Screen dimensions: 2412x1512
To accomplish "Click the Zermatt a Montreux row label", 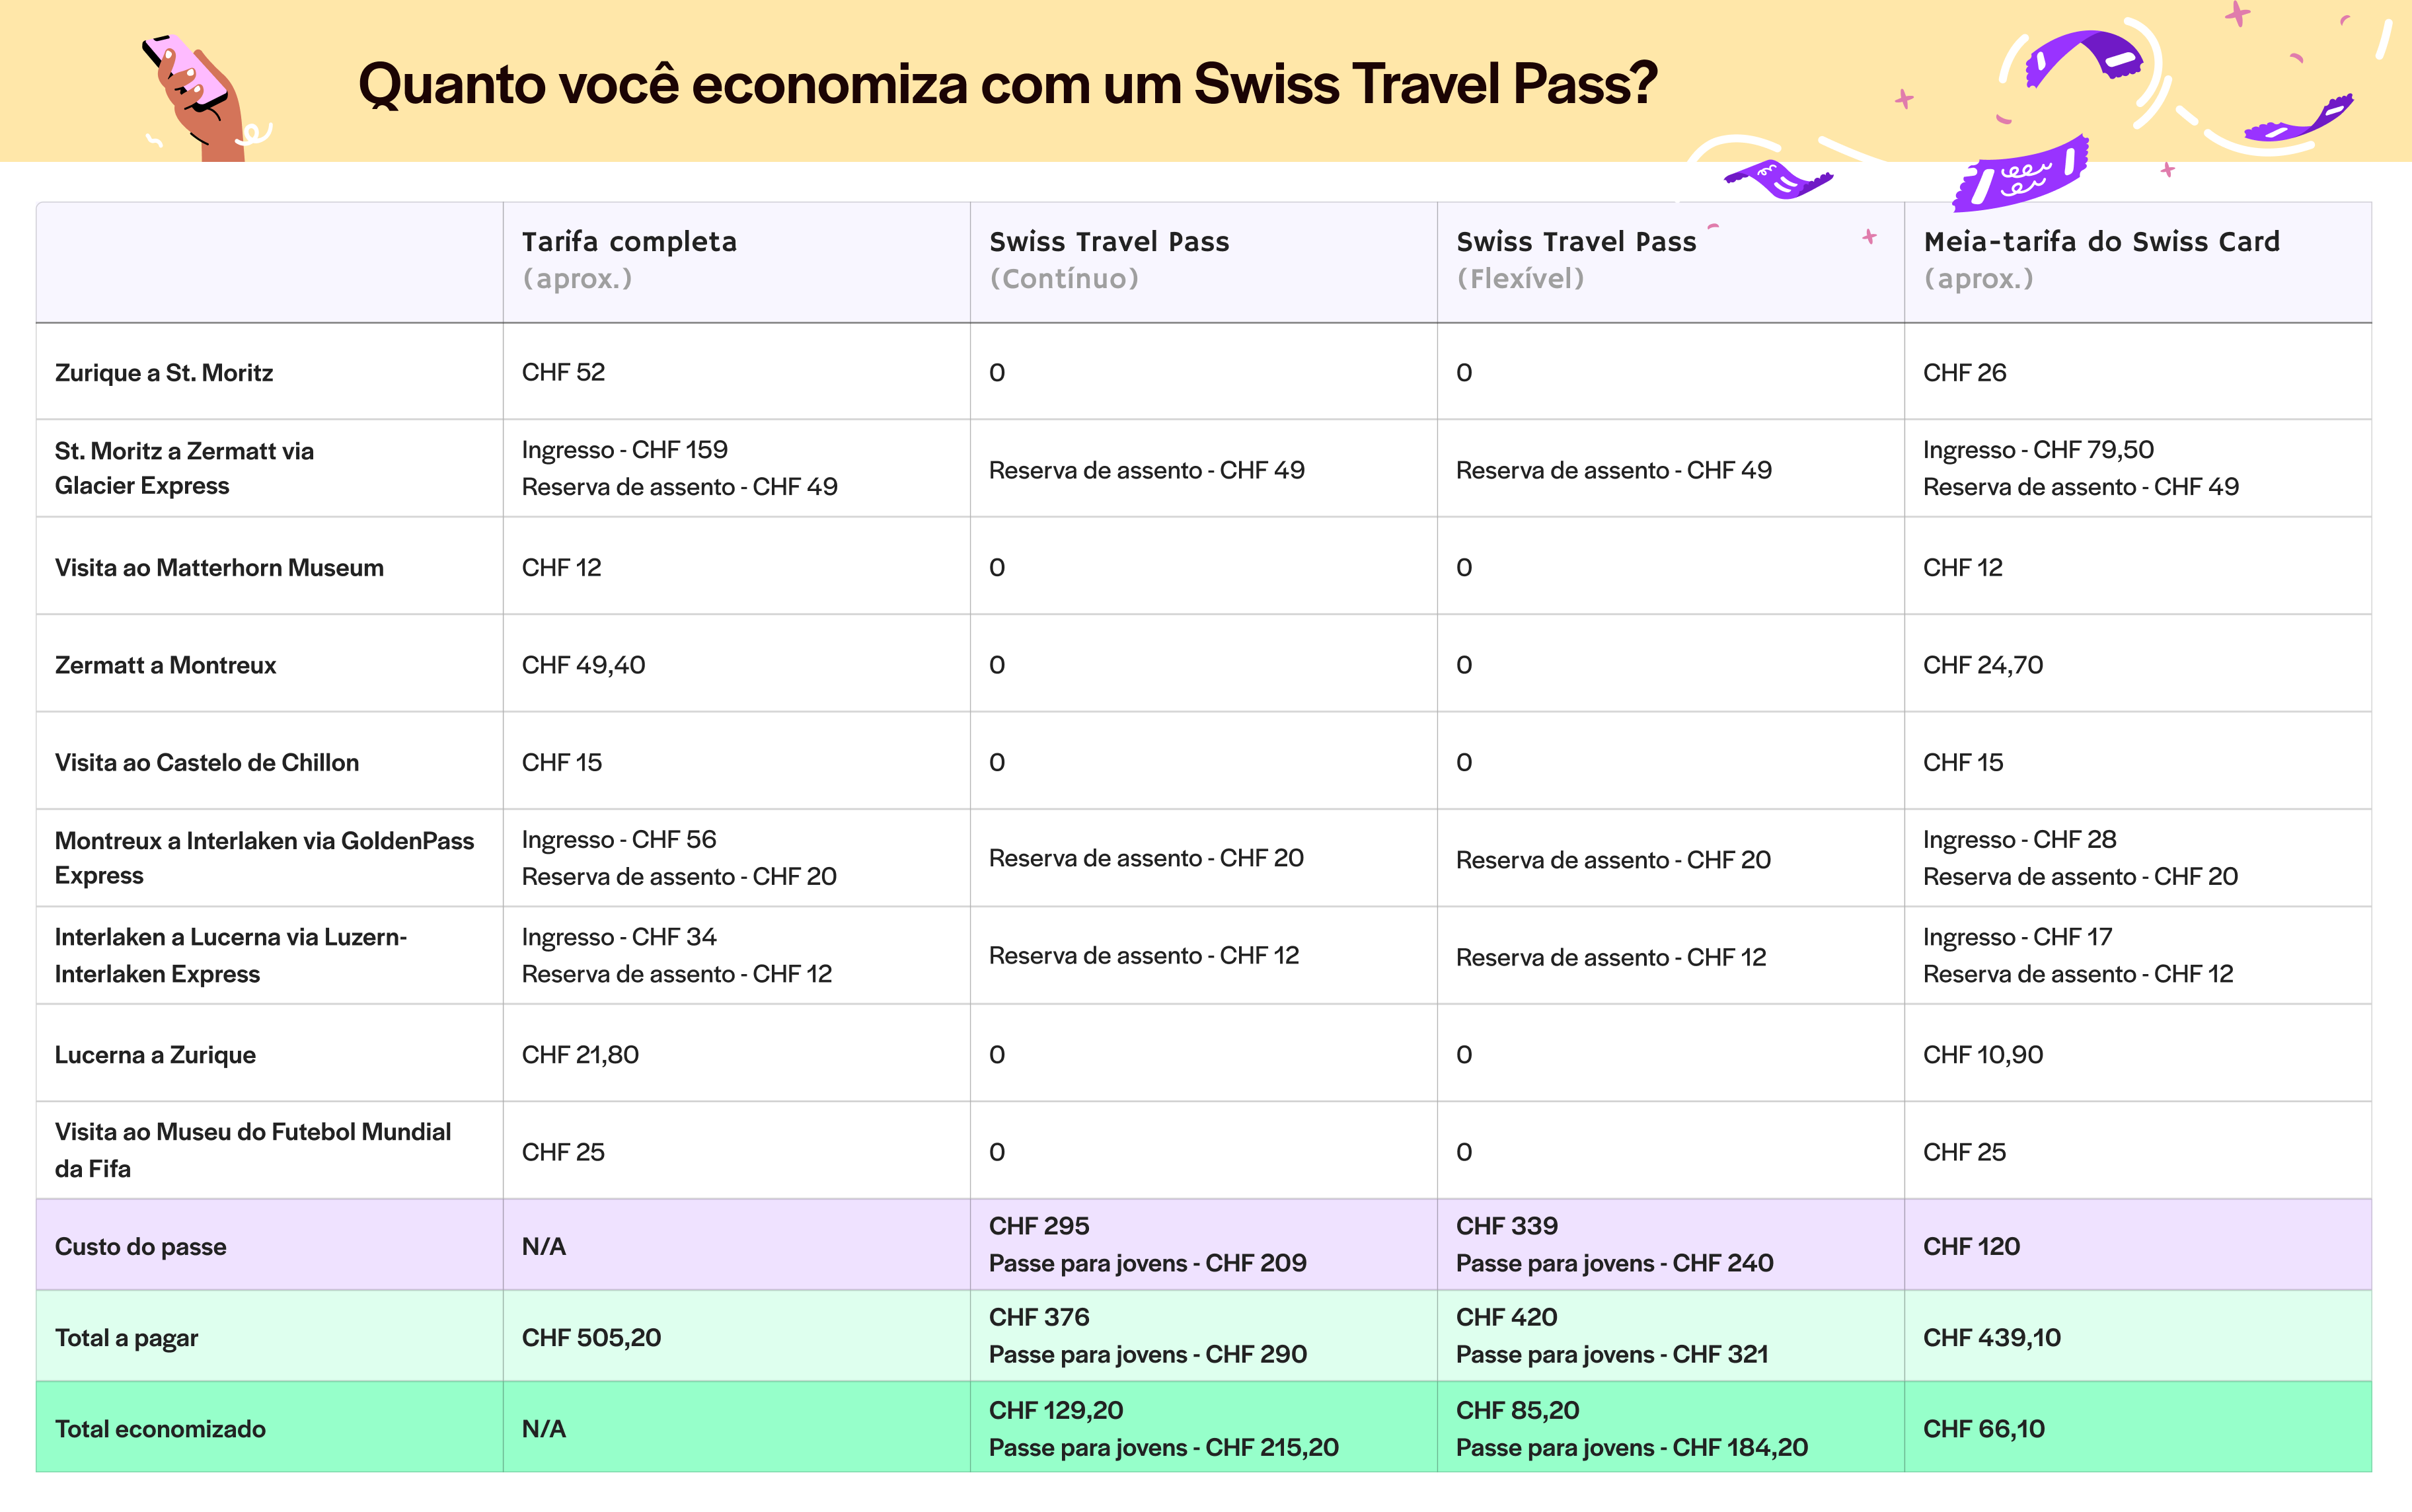I will [165, 665].
